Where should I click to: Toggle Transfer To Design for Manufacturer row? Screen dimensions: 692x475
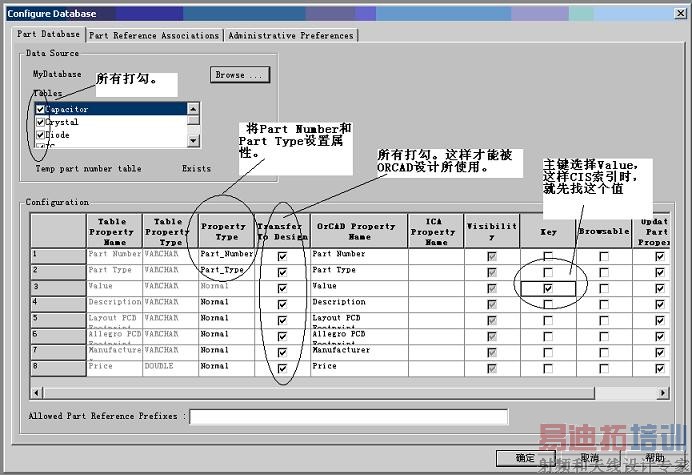[x=282, y=352]
